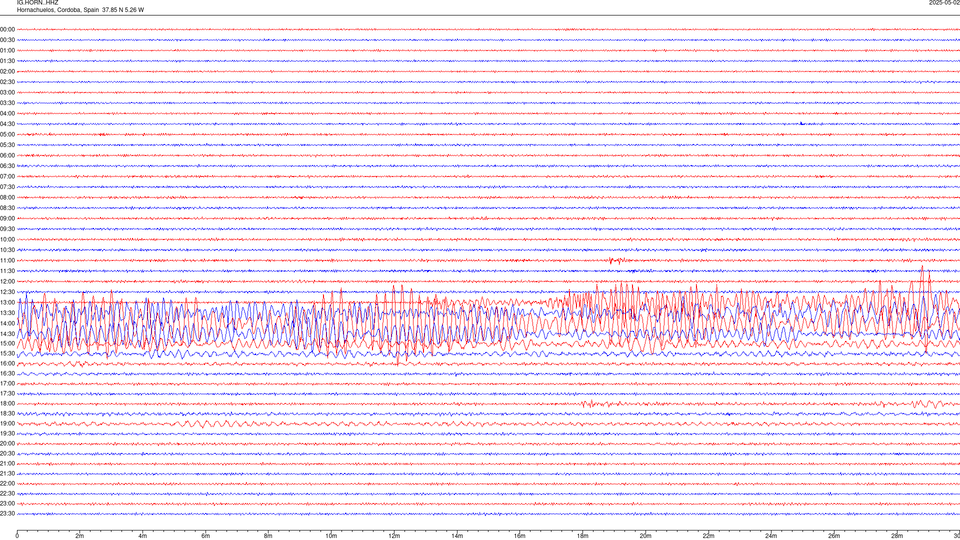Select the 03:00 row label
960x540 pixels.
(x=7, y=92)
